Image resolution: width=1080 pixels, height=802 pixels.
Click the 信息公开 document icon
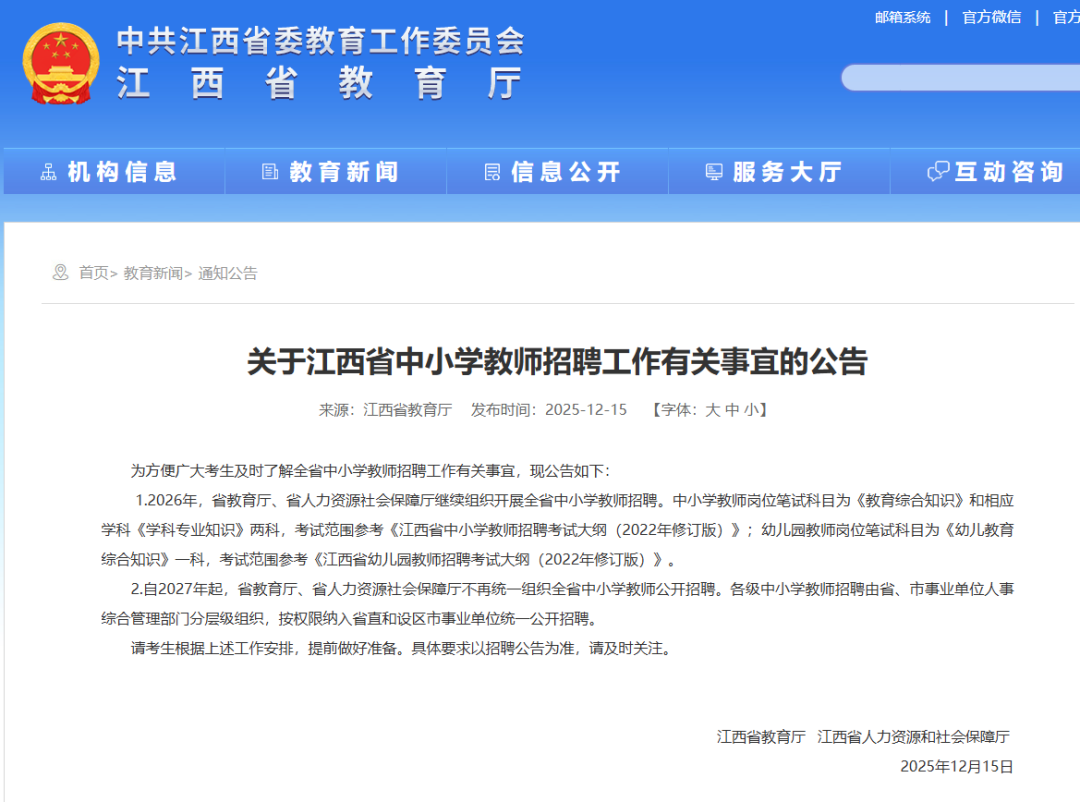(491, 172)
